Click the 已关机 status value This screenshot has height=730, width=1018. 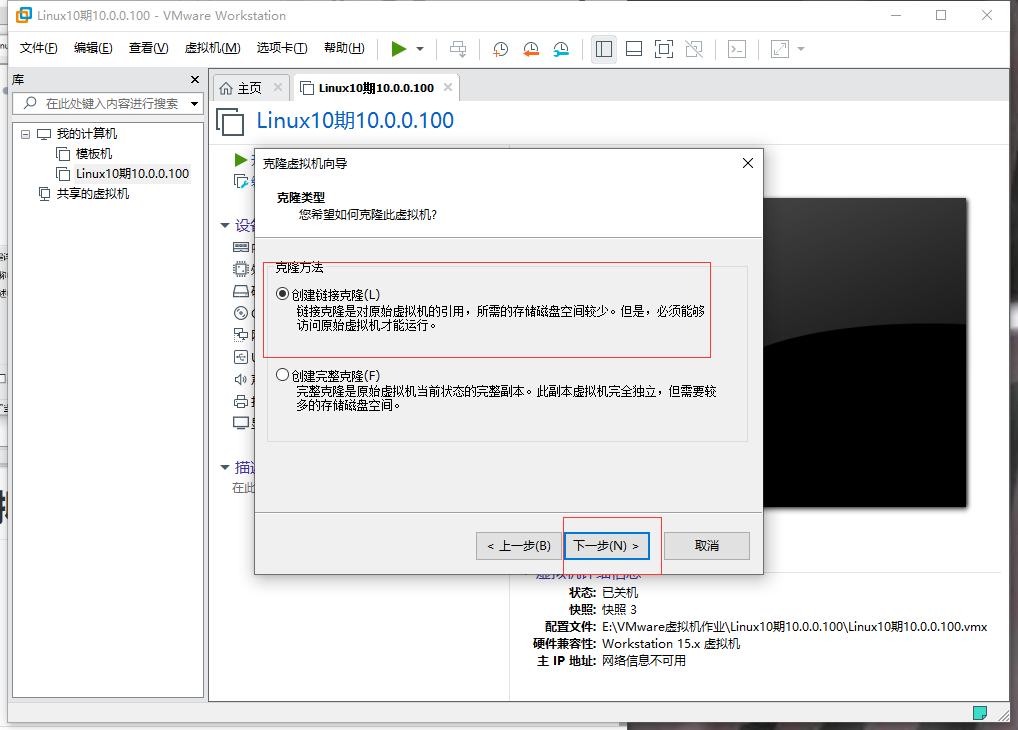(x=620, y=592)
